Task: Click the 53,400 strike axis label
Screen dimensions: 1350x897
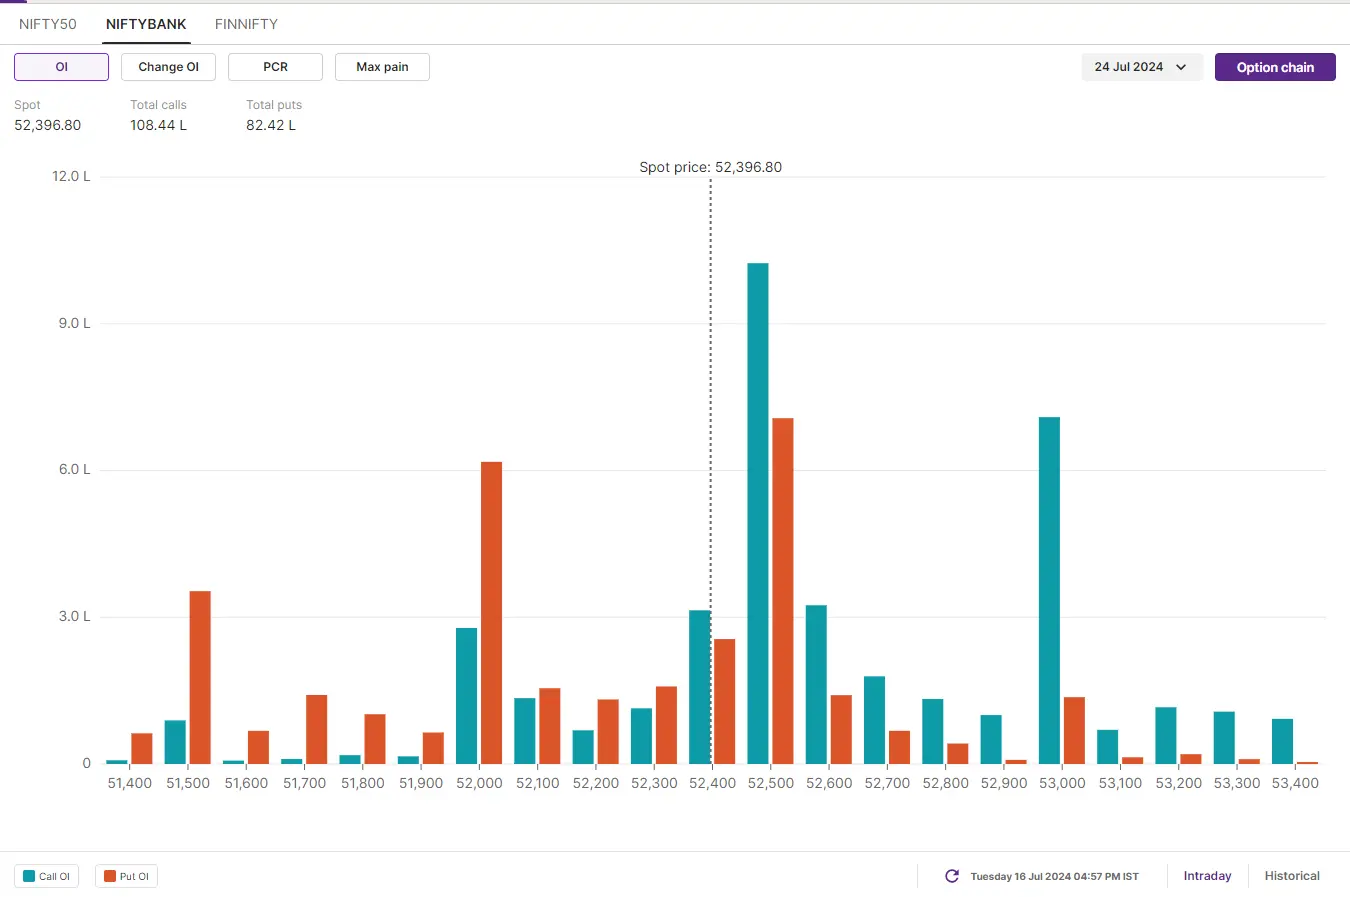Action: tap(1295, 783)
